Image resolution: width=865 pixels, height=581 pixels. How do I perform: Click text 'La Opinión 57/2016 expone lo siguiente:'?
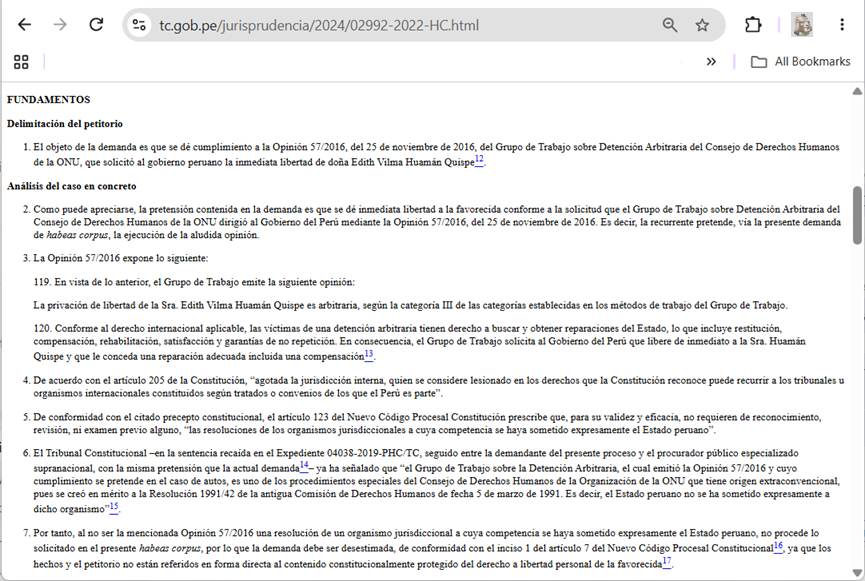pos(121,258)
